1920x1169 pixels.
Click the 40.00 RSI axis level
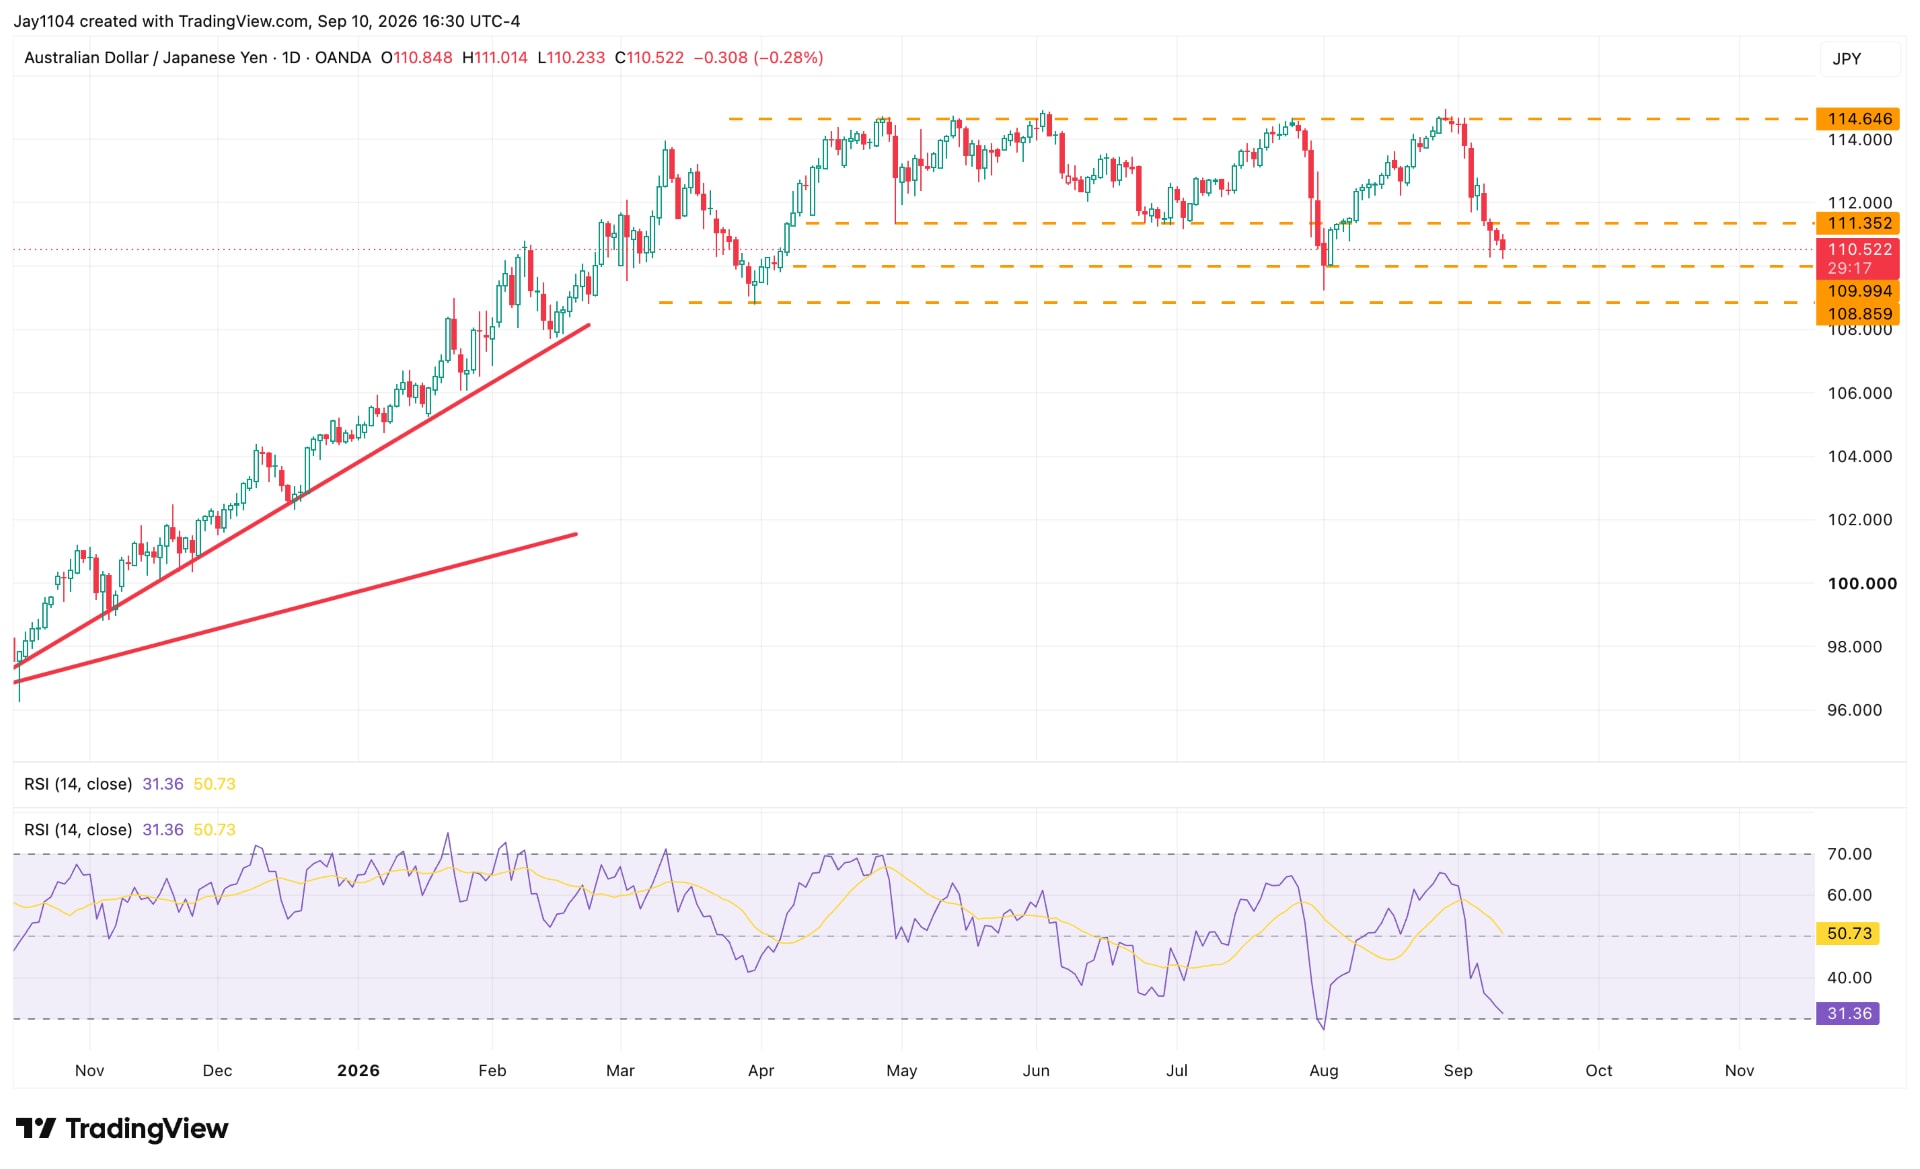pyautogui.click(x=1849, y=978)
